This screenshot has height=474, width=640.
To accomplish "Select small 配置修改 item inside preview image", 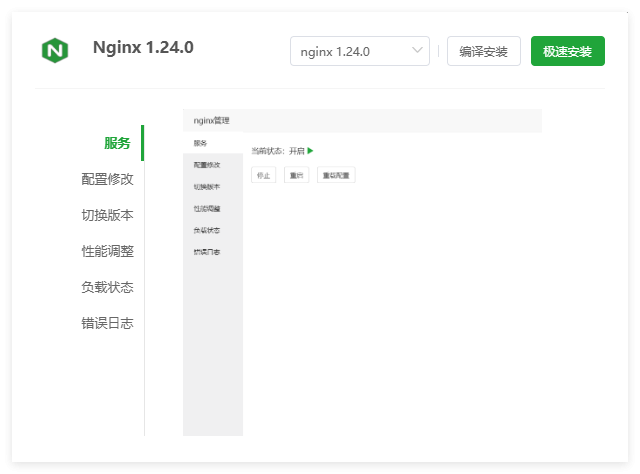I will tap(207, 165).
